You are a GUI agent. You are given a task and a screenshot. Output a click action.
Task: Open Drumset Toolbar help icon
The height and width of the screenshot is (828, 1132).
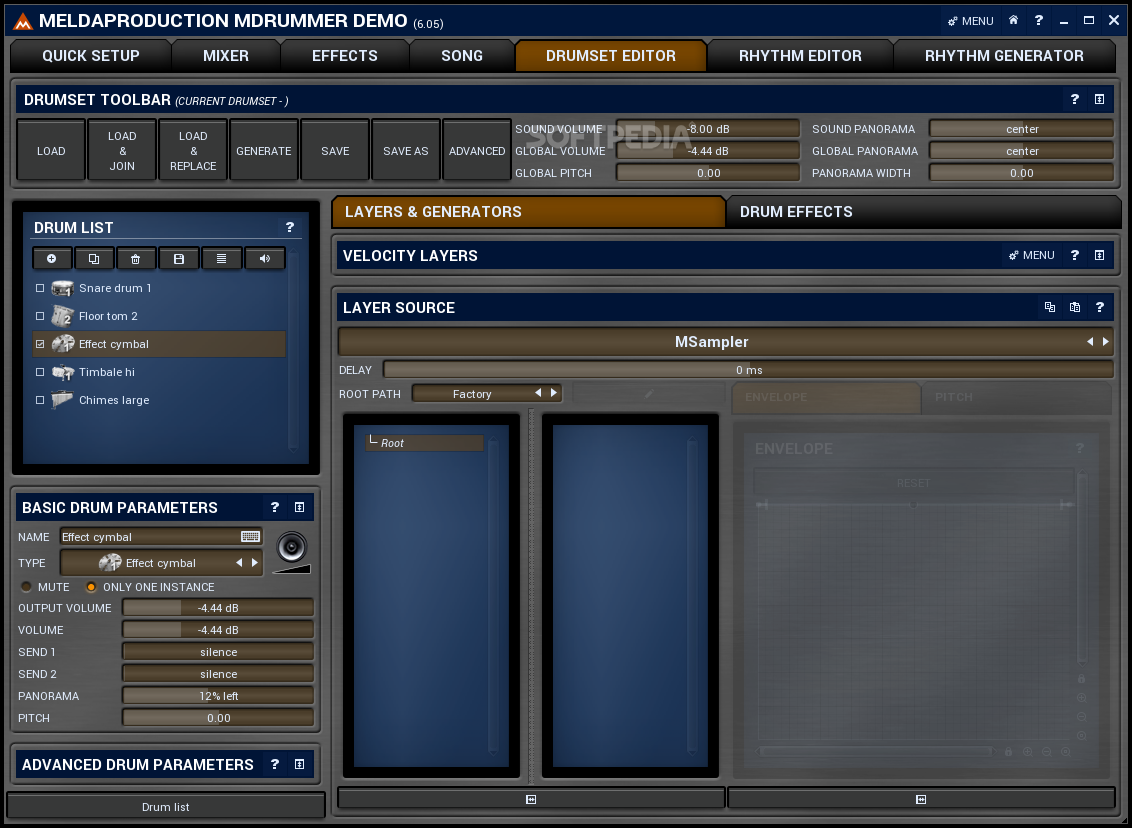pos(1075,100)
